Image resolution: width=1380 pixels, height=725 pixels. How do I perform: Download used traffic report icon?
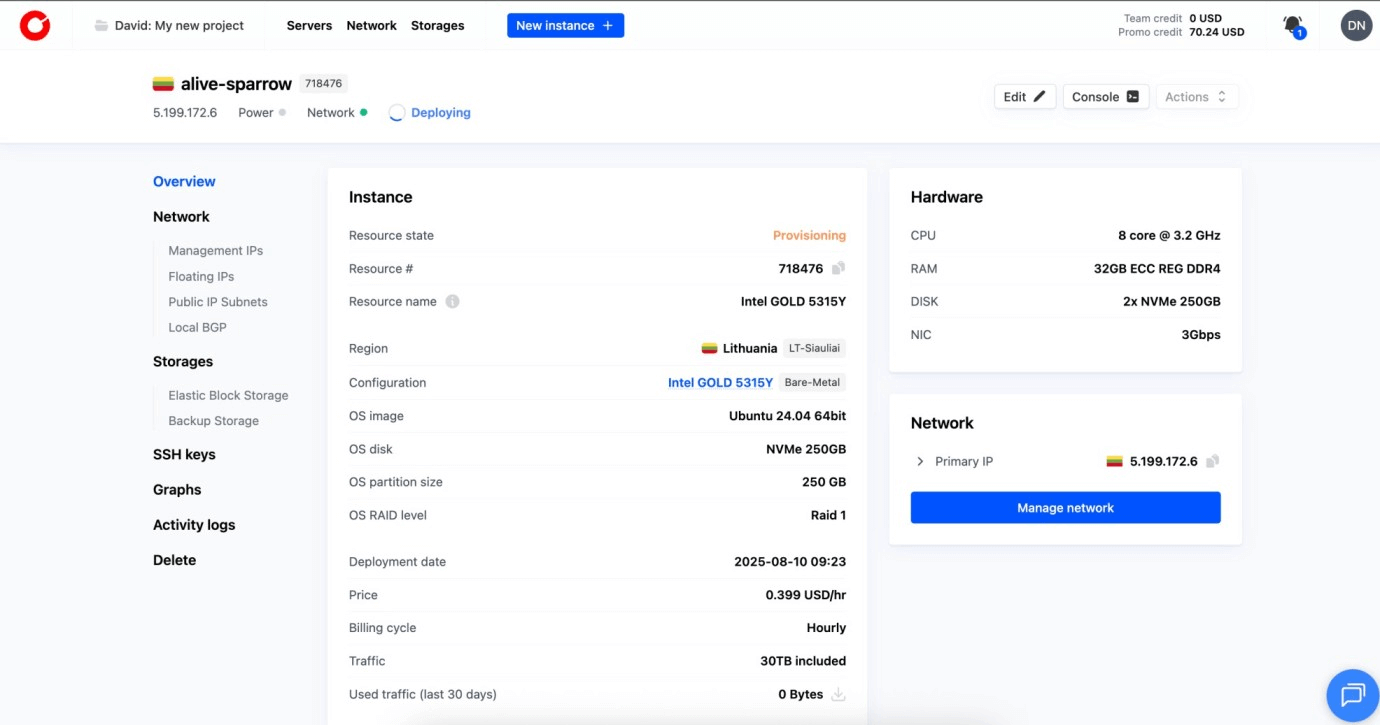[x=838, y=694]
